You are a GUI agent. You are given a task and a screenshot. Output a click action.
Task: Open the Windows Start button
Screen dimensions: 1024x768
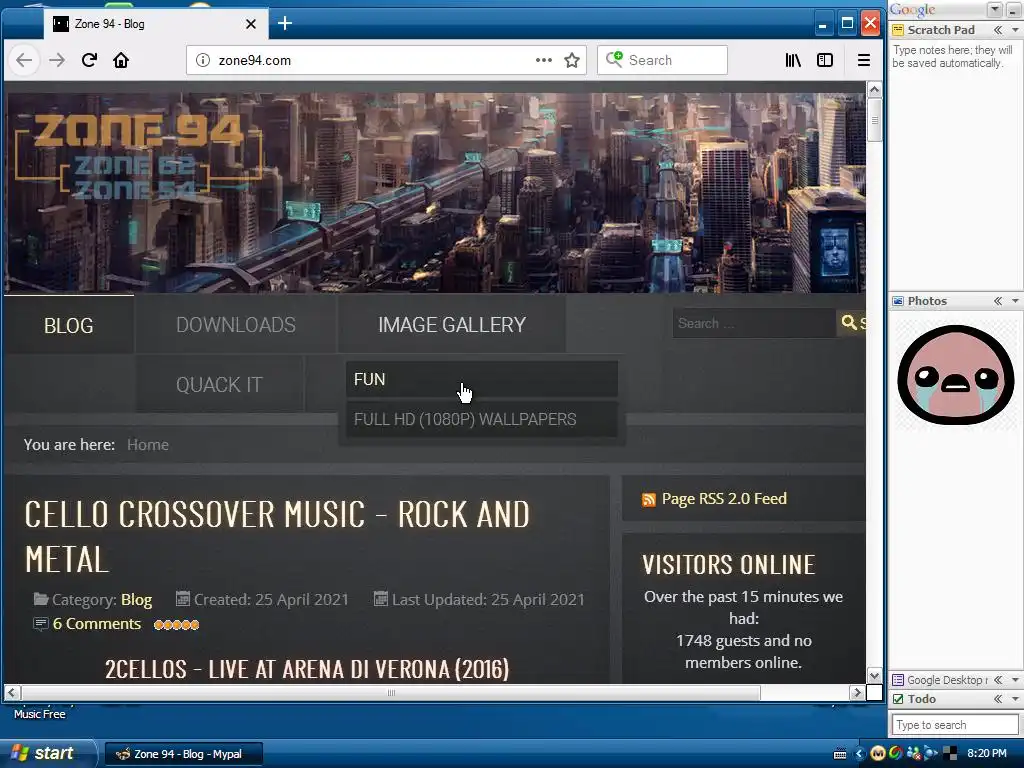[46, 753]
